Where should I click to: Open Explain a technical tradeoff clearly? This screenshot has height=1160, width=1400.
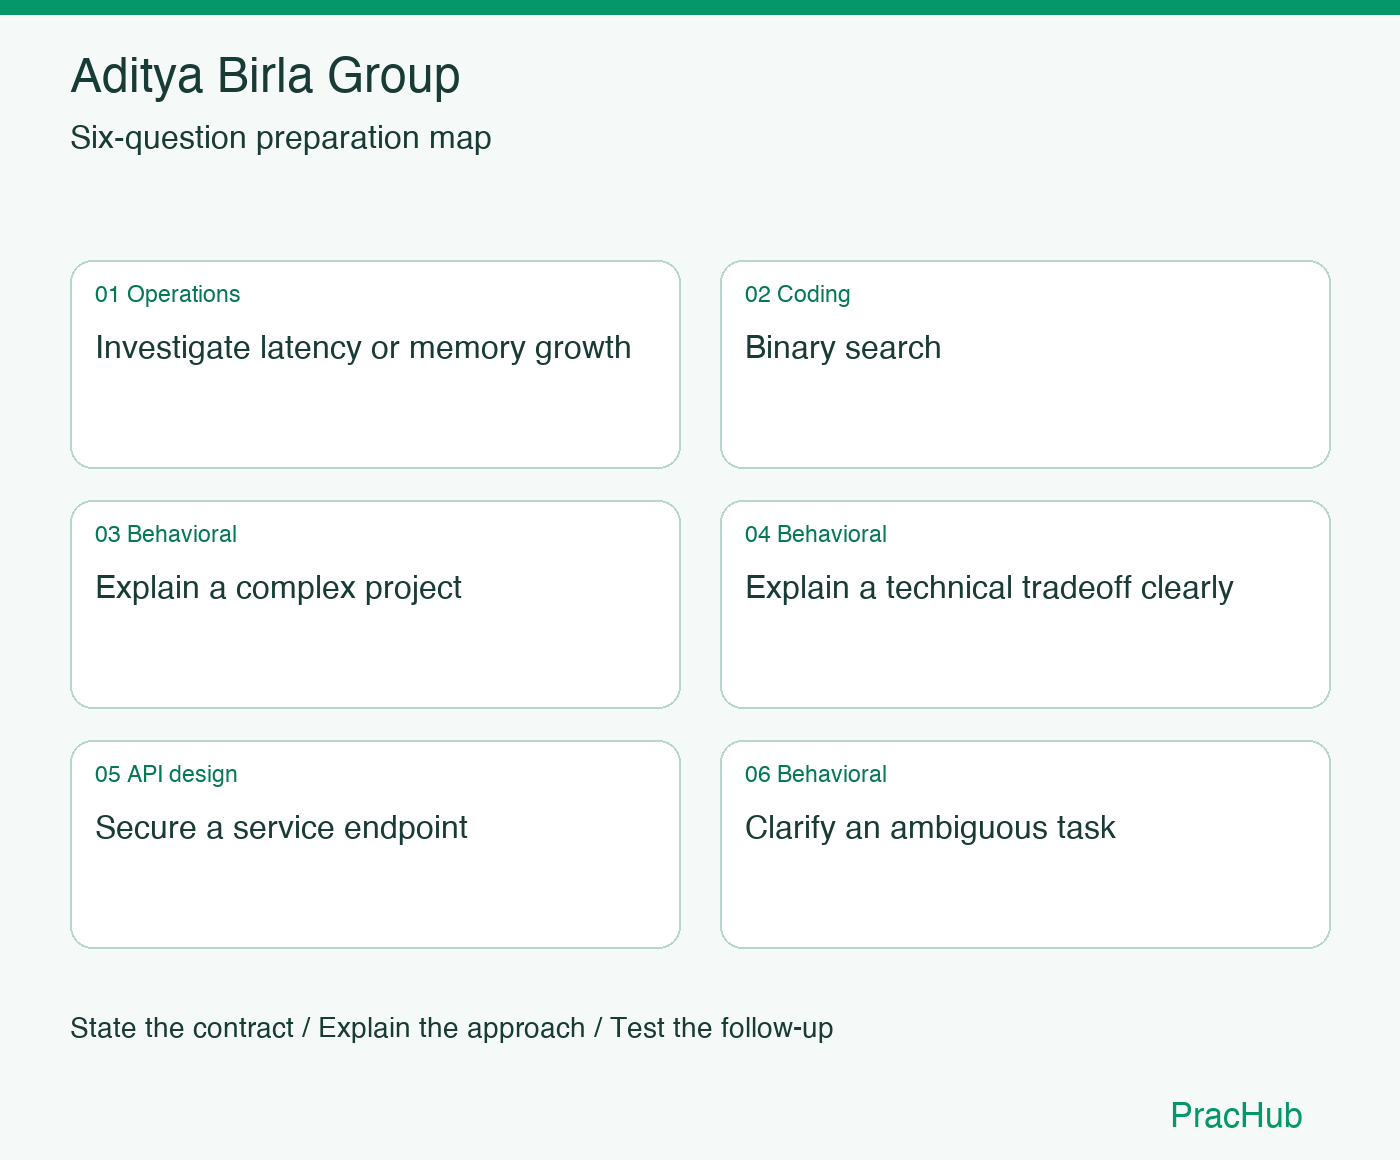(989, 588)
